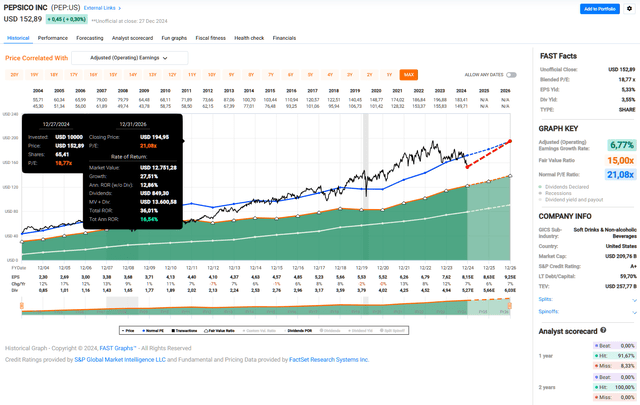The width and height of the screenshot is (640, 405).
Task: Click left orange range handle on mini chart
Action: coord(22,305)
